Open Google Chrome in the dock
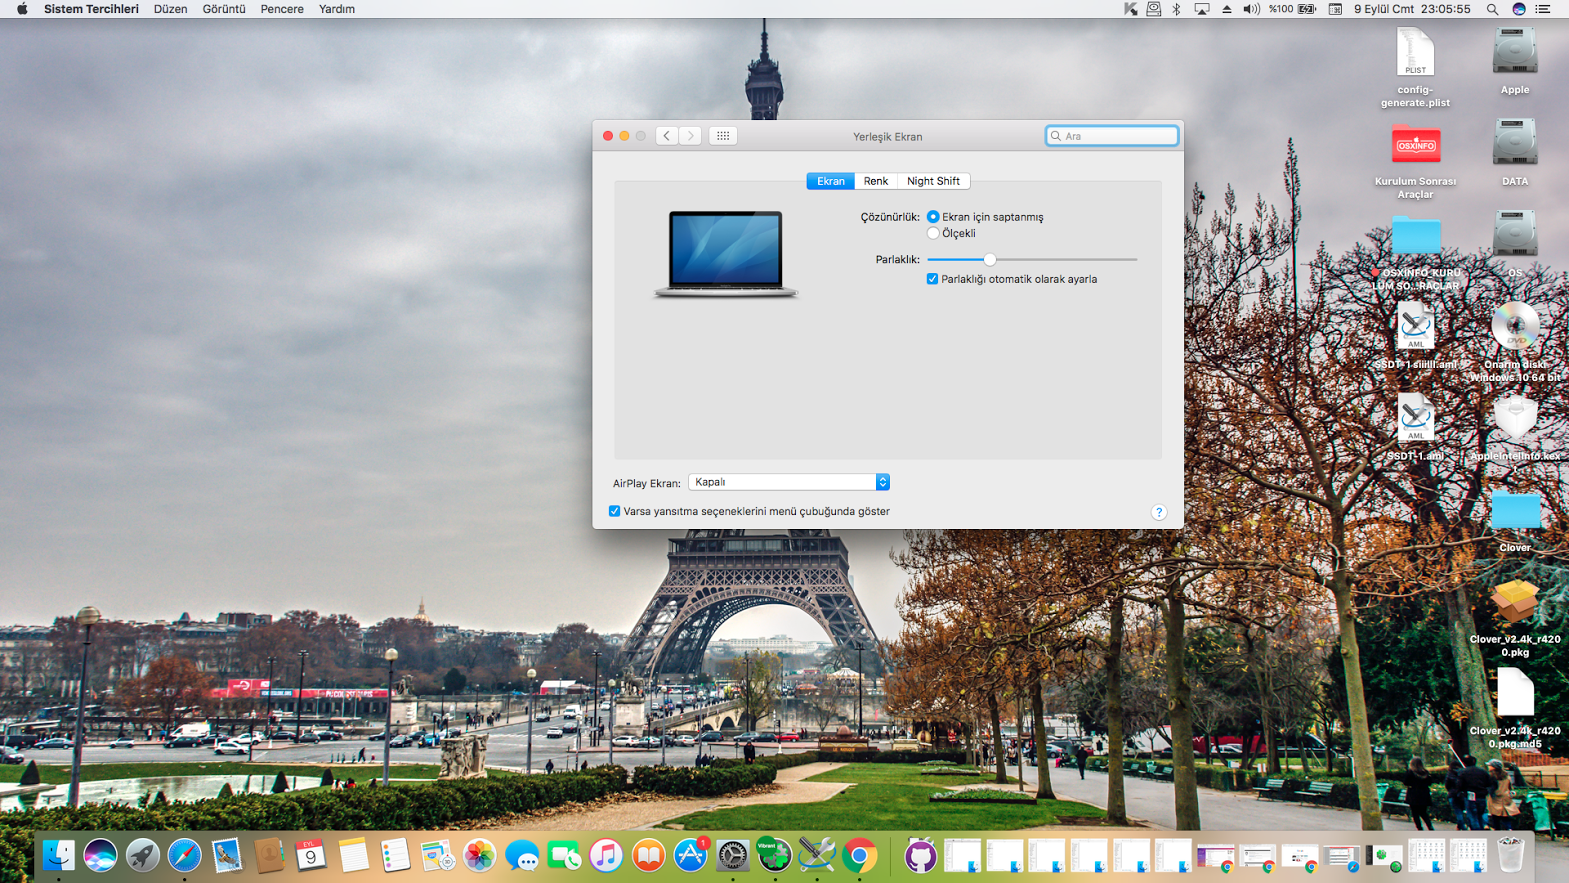1569x883 pixels. [859, 856]
